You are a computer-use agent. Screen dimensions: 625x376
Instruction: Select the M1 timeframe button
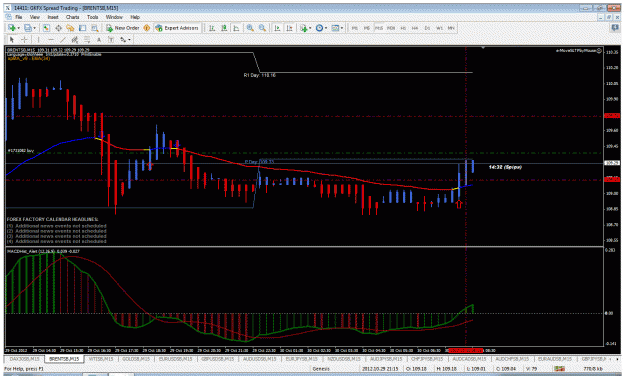click(x=354, y=28)
